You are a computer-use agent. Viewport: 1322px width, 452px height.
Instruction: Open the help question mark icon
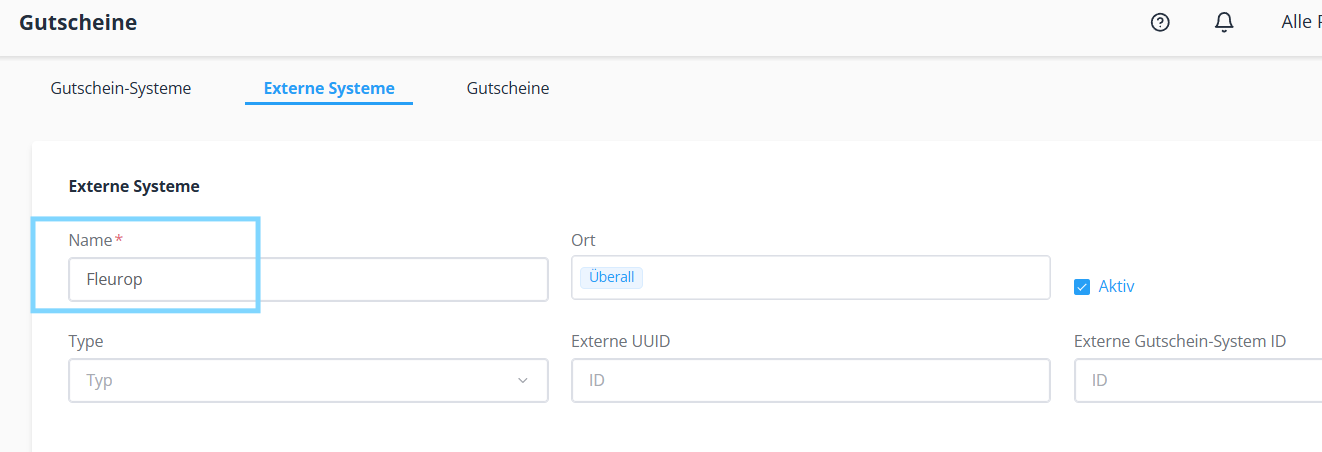click(x=1160, y=23)
